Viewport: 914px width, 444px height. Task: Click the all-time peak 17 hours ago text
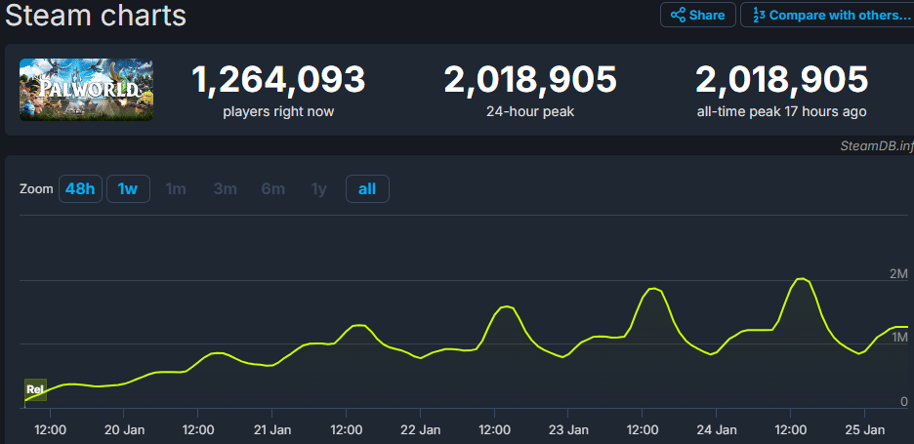pyautogui.click(x=781, y=112)
